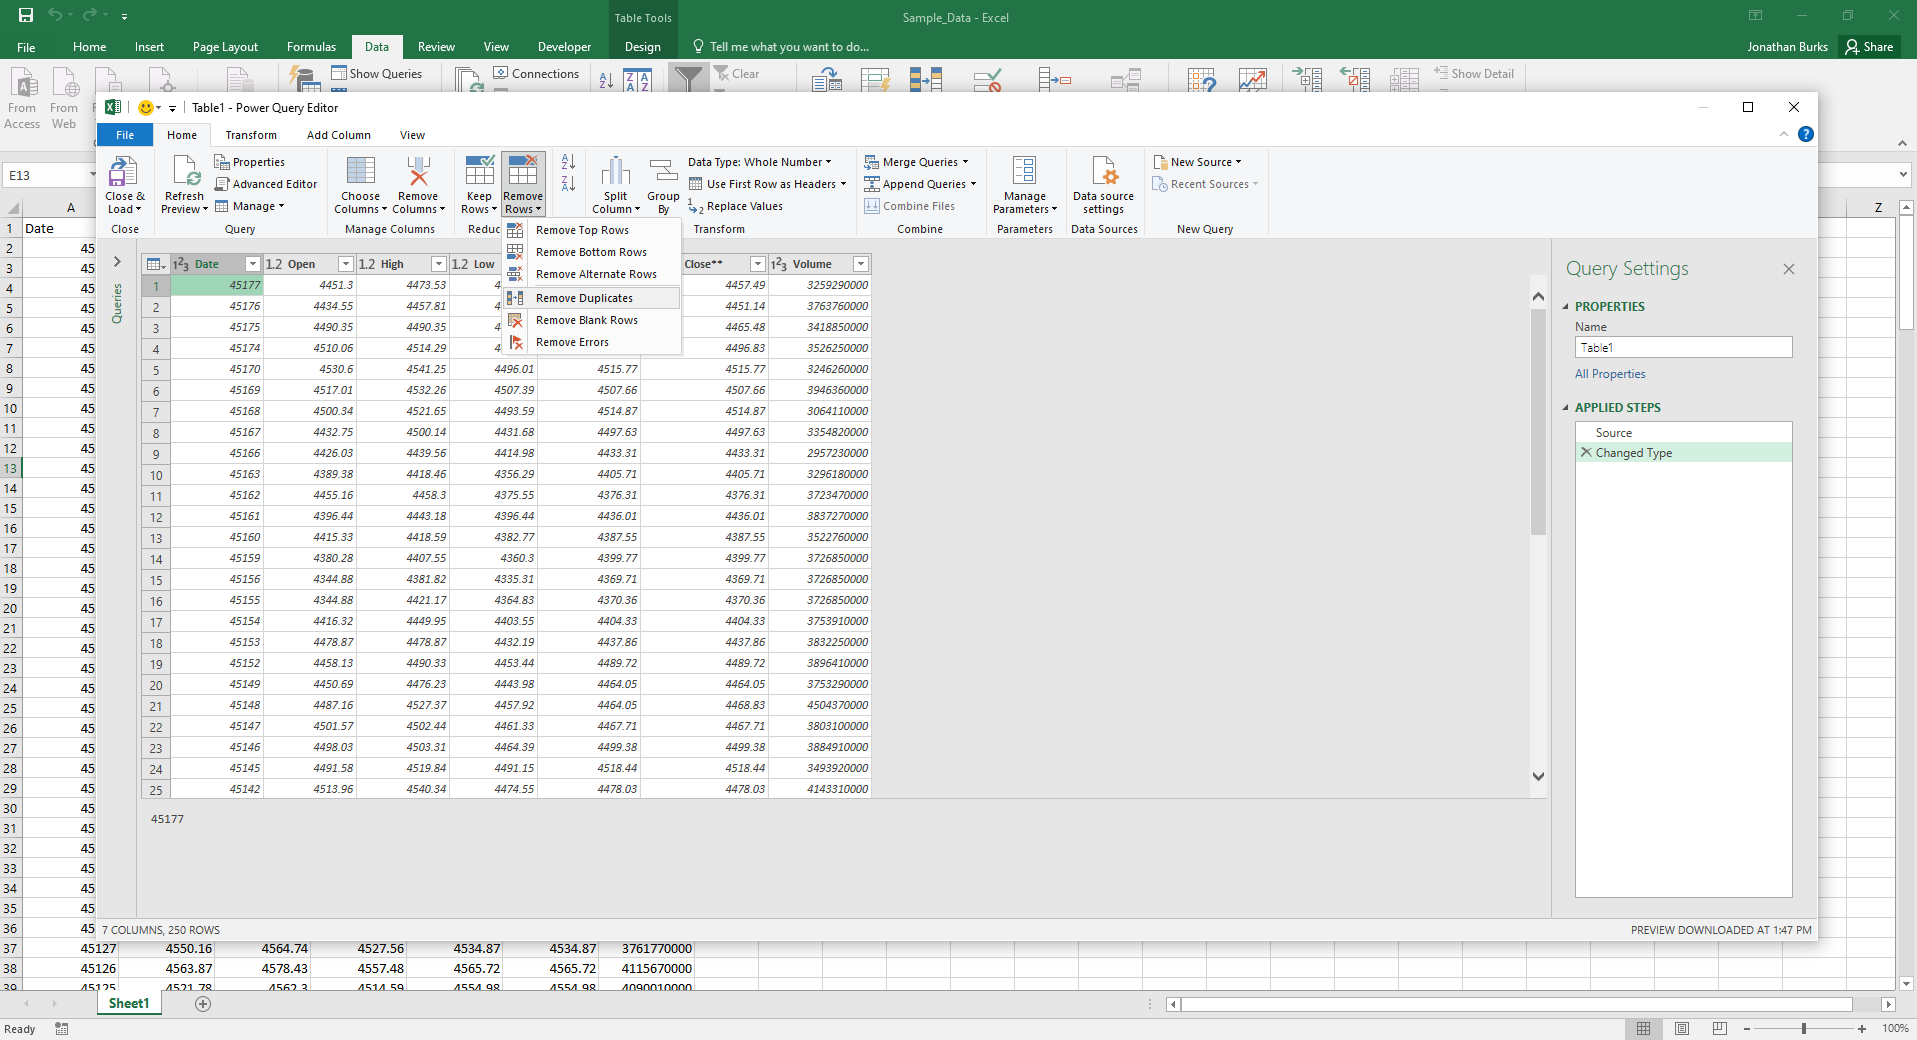Click zoom in plus button
The width and height of the screenshot is (1917, 1040).
1862,1028
